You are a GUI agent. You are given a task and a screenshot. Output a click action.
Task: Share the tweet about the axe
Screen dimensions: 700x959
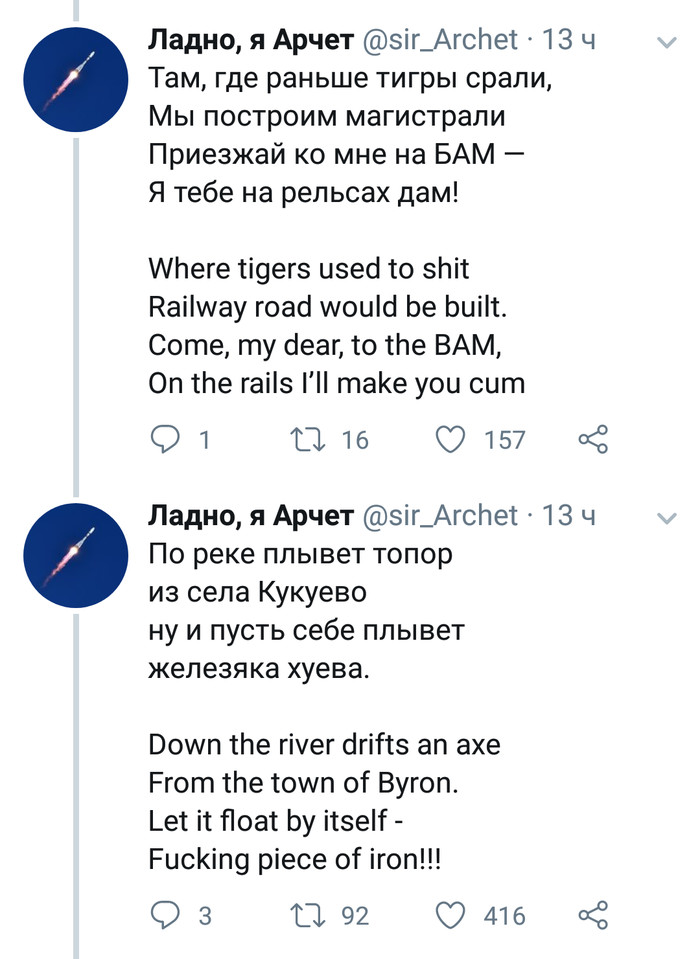(x=594, y=915)
